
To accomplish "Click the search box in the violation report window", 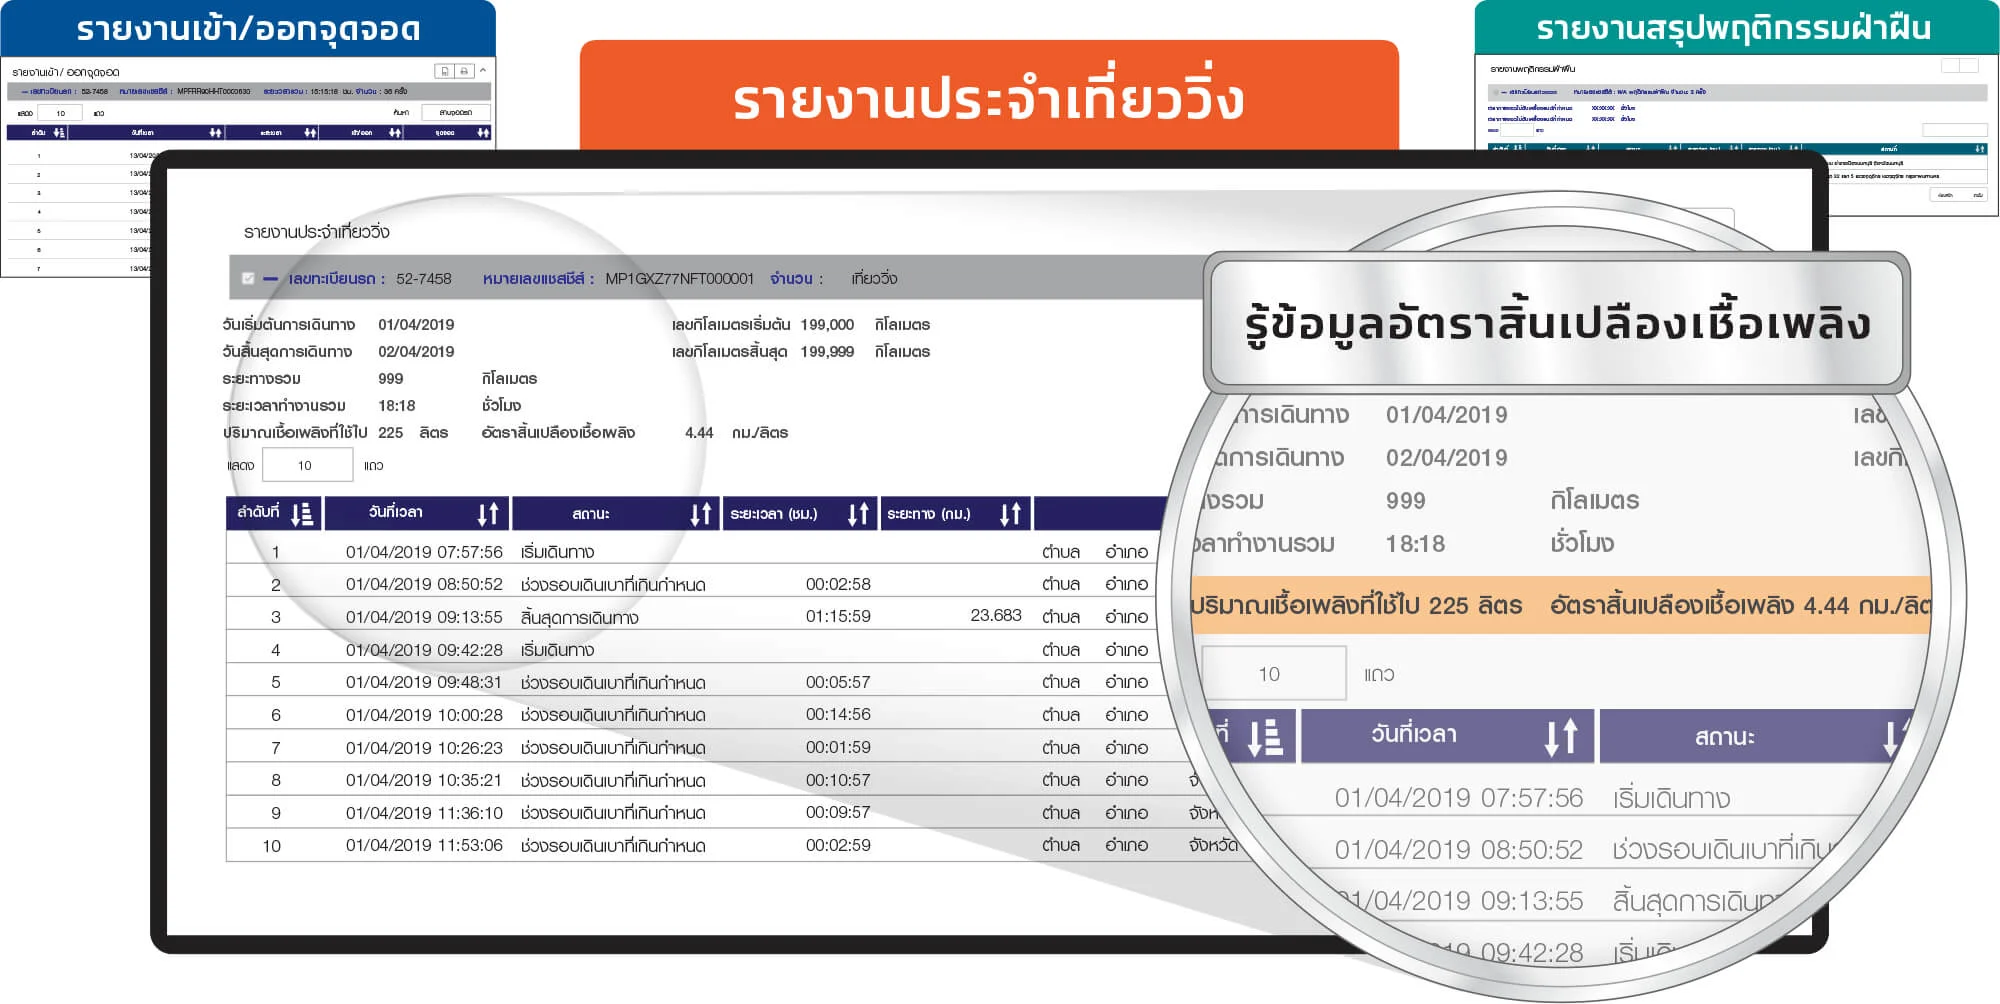I will [x=1955, y=130].
